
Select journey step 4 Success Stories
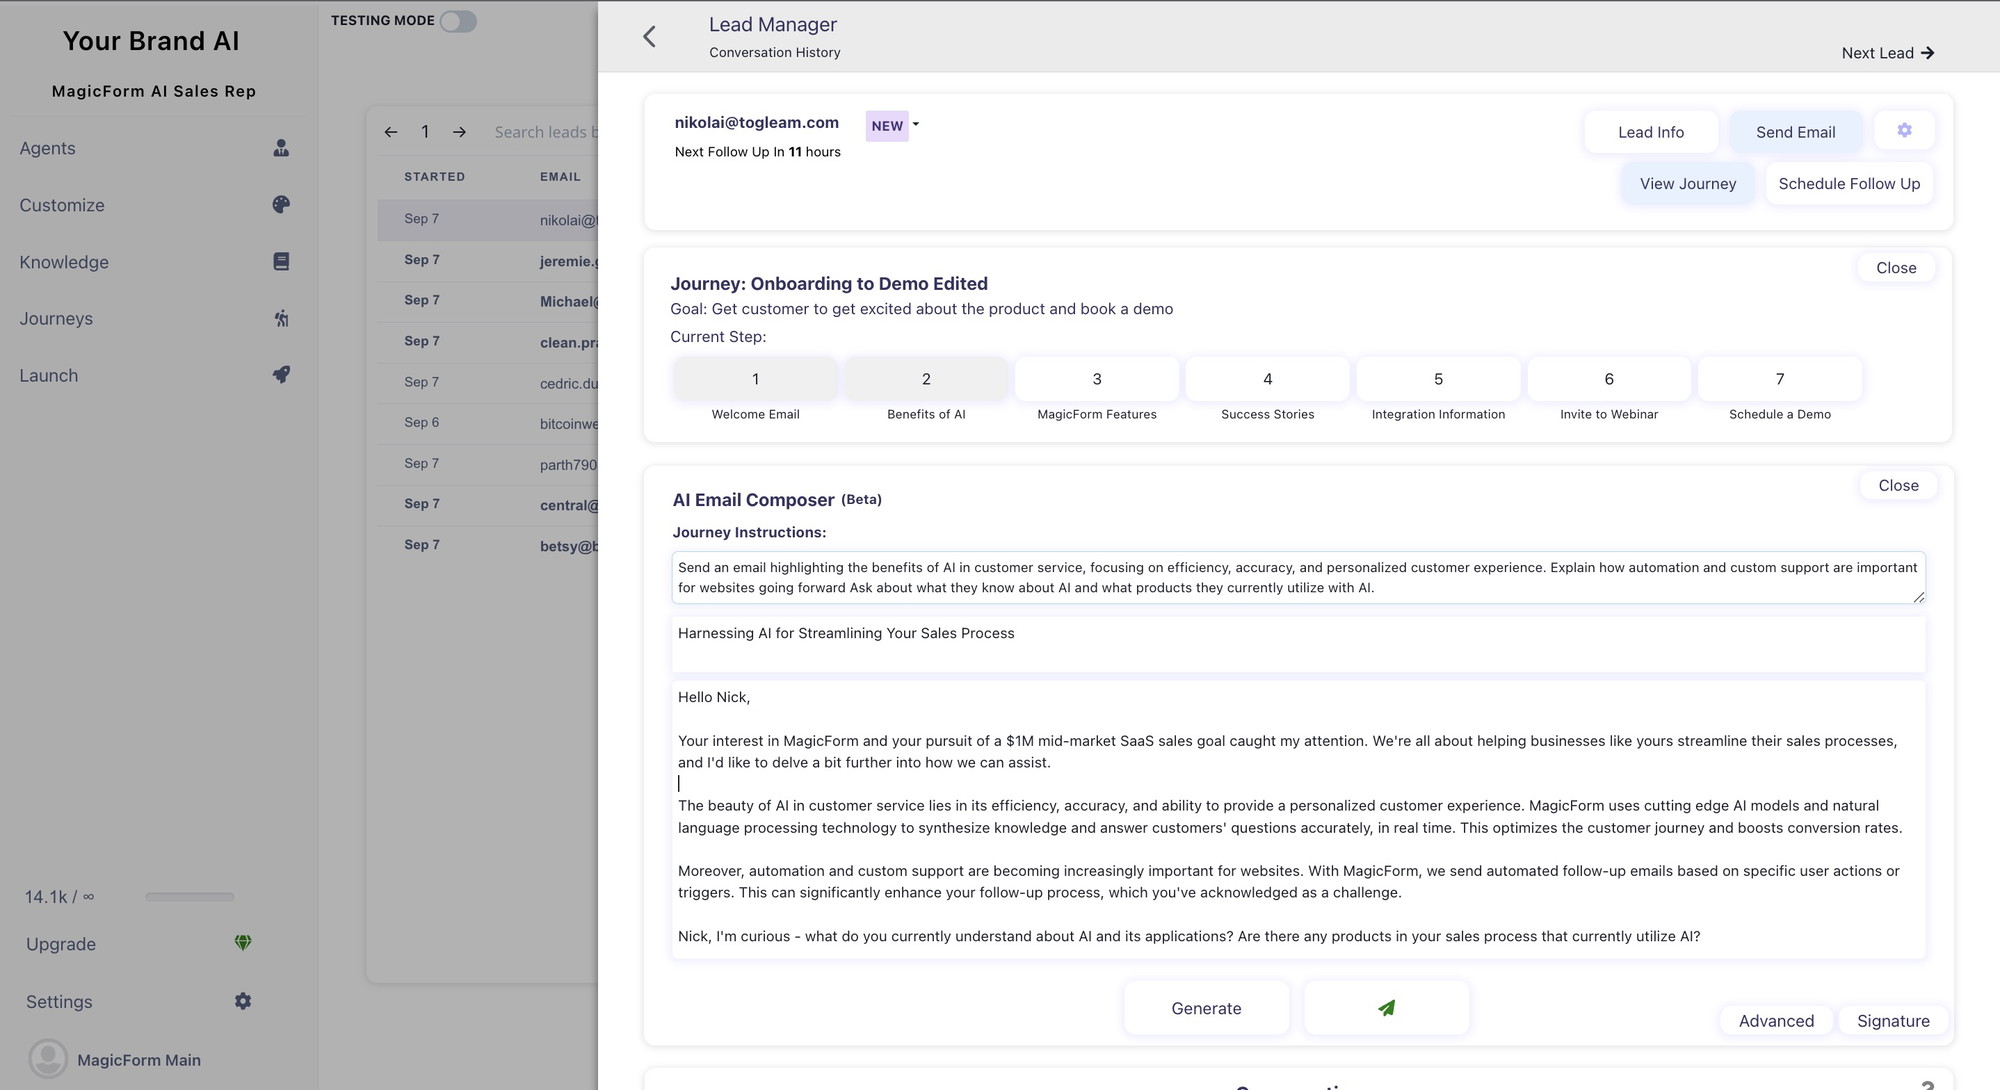click(x=1267, y=379)
